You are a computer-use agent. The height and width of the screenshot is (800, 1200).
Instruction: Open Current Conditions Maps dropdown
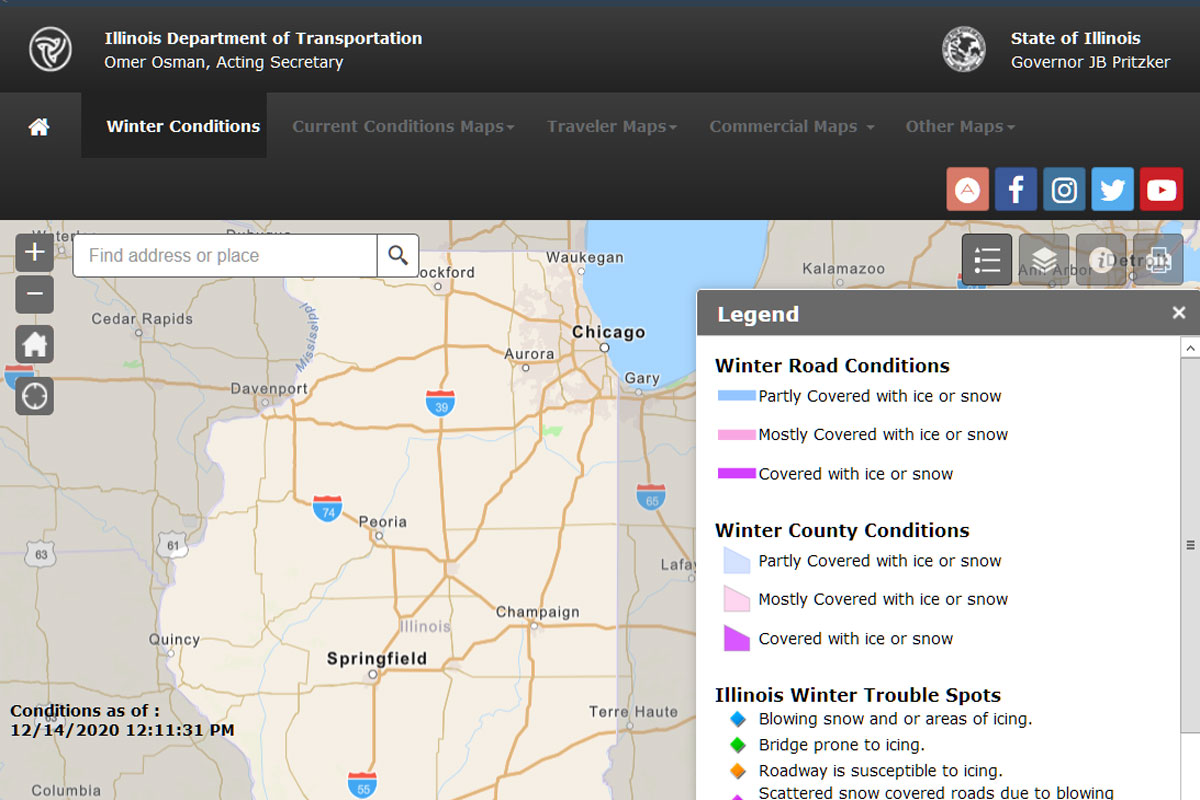tap(403, 127)
